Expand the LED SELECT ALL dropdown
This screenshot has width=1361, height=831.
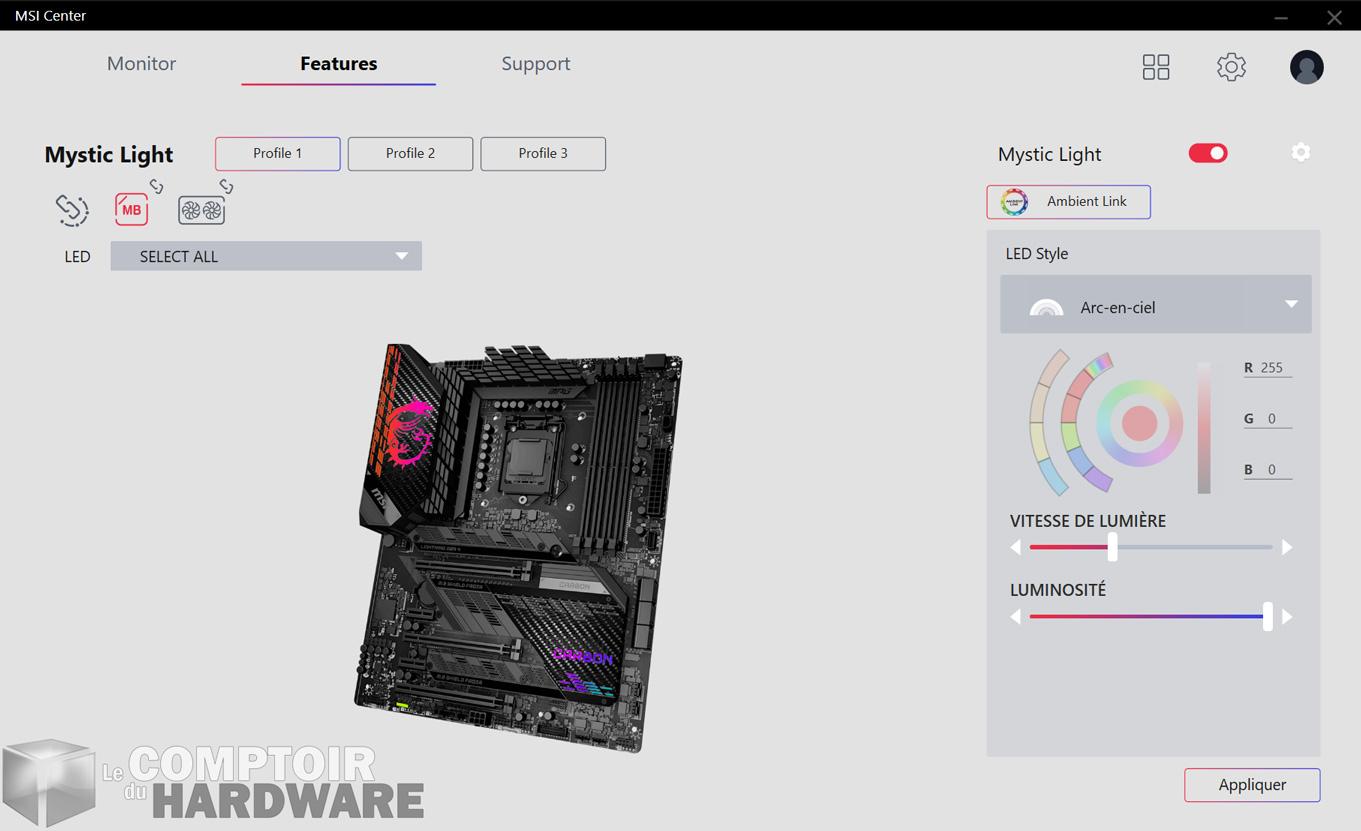[x=266, y=256]
